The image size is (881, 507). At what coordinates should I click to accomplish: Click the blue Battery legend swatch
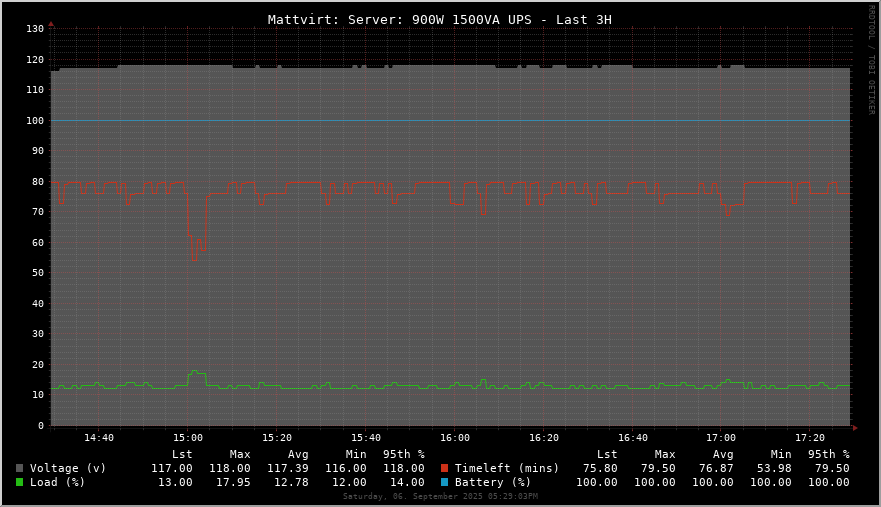click(x=444, y=482)
